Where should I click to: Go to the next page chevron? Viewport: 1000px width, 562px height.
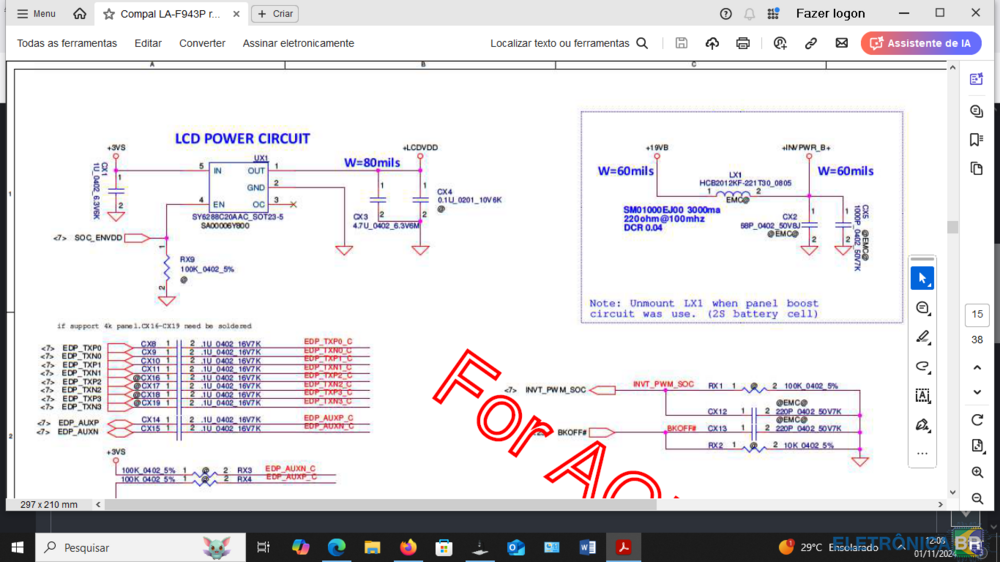[x=977, y=390]
